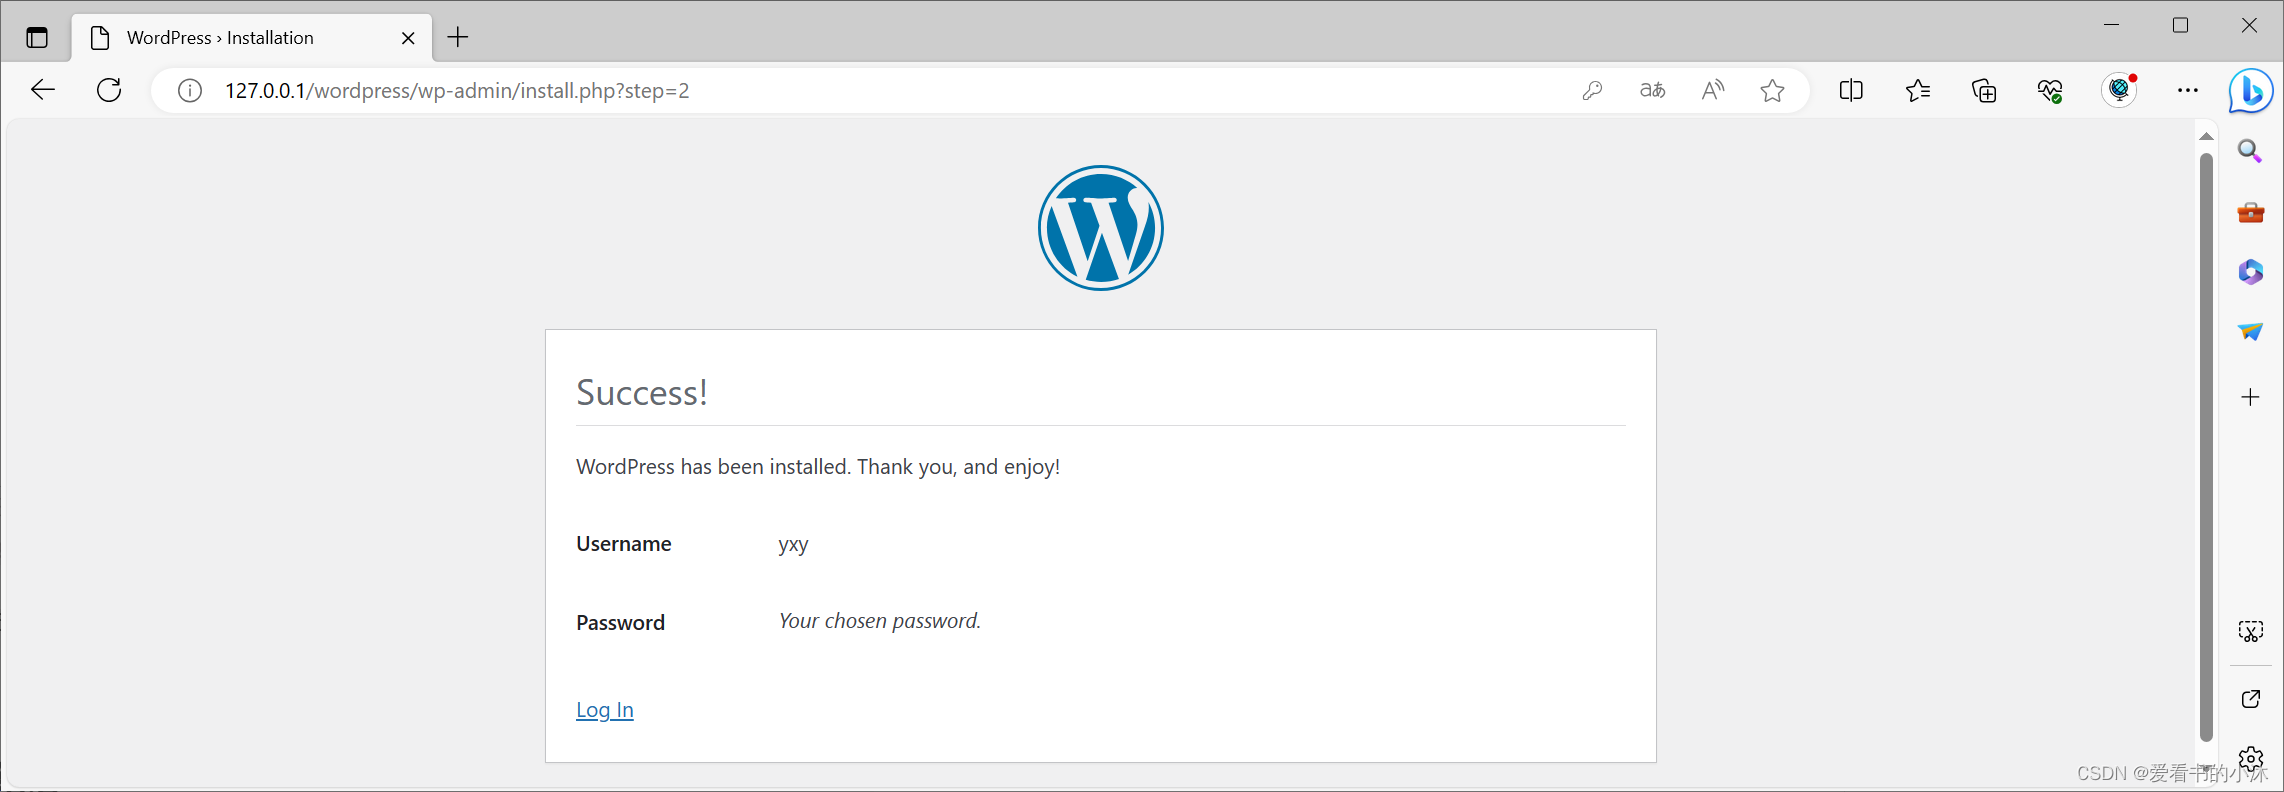Translate page using the translate icon
The width and height of the screenshot is (2284, 792).
[1652, 91]
